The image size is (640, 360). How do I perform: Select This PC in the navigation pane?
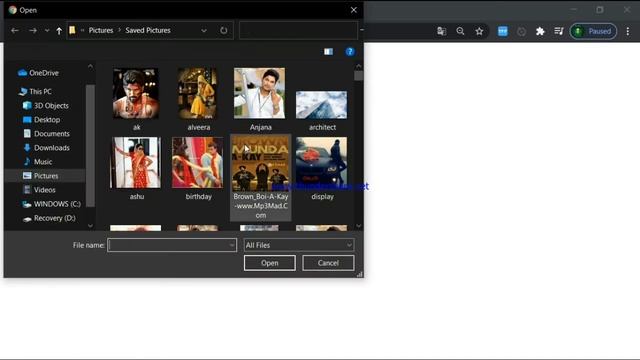coord(35,92)
